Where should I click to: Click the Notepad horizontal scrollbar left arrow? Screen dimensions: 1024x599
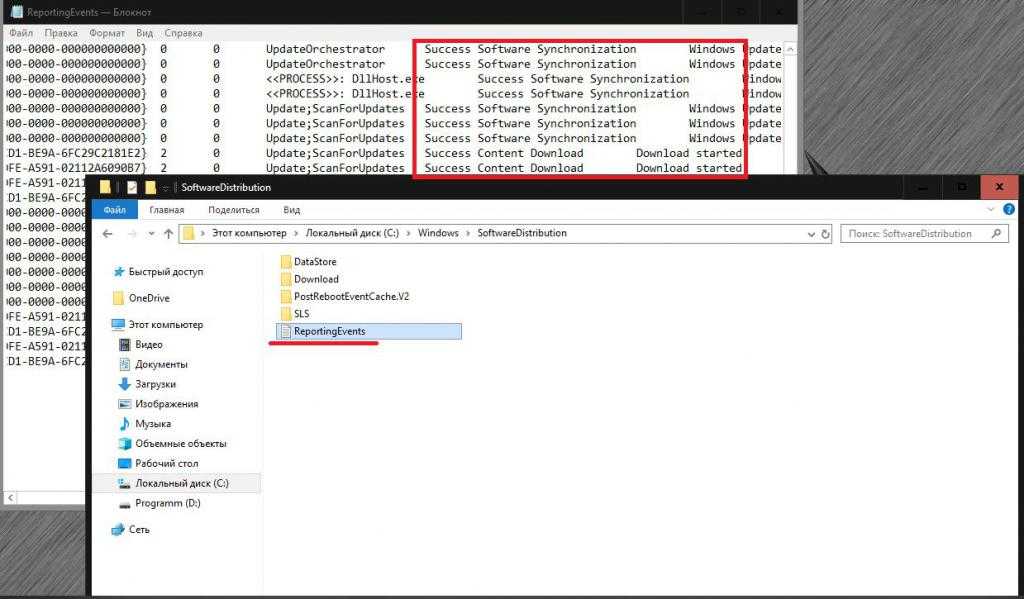[x=10, y=499]
